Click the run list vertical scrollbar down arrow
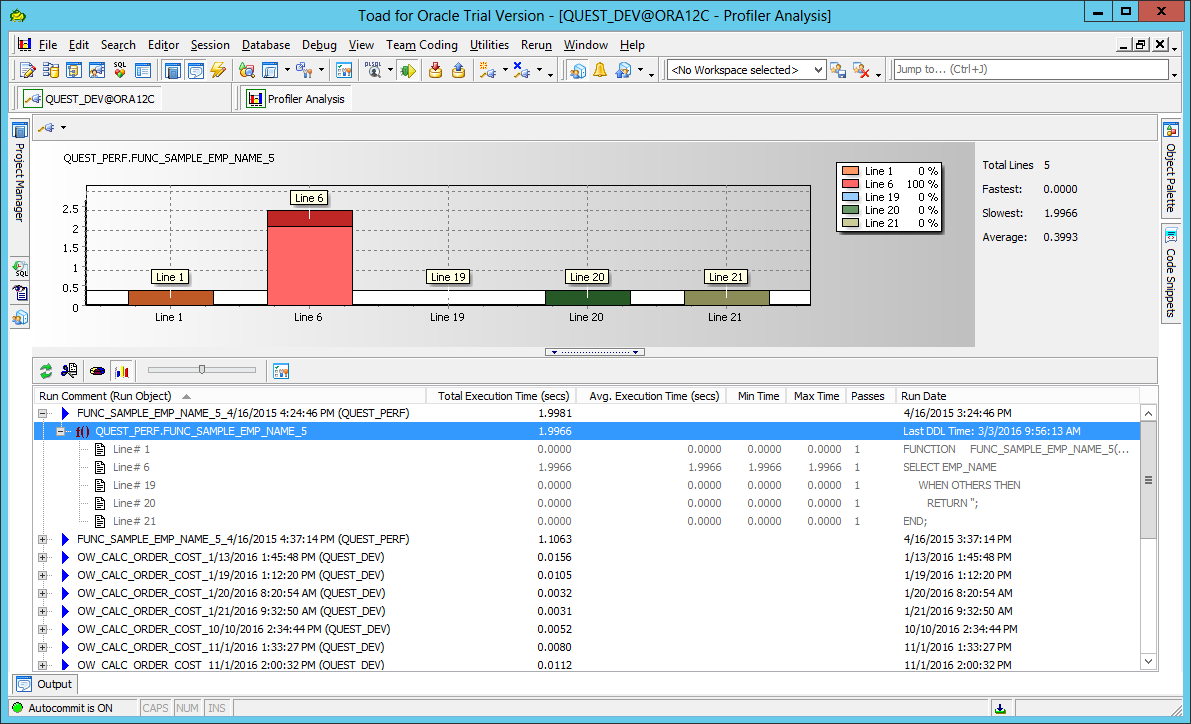 [x=1148, y=662]
